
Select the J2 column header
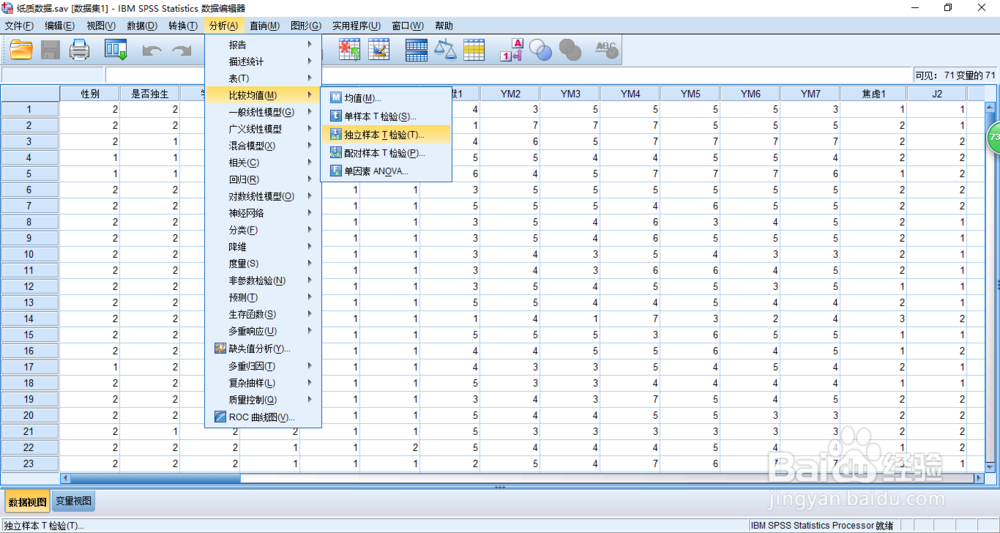937,94
